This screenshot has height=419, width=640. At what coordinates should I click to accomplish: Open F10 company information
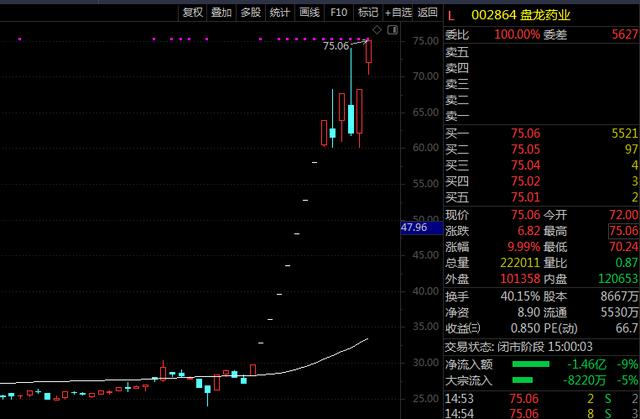coord(339,13)
